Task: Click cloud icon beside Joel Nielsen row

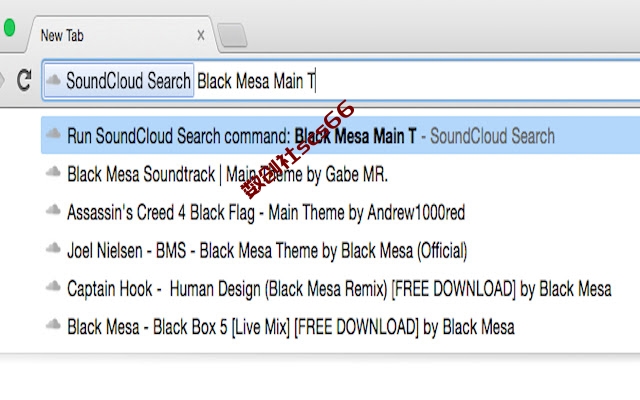Action: [53, 248]
